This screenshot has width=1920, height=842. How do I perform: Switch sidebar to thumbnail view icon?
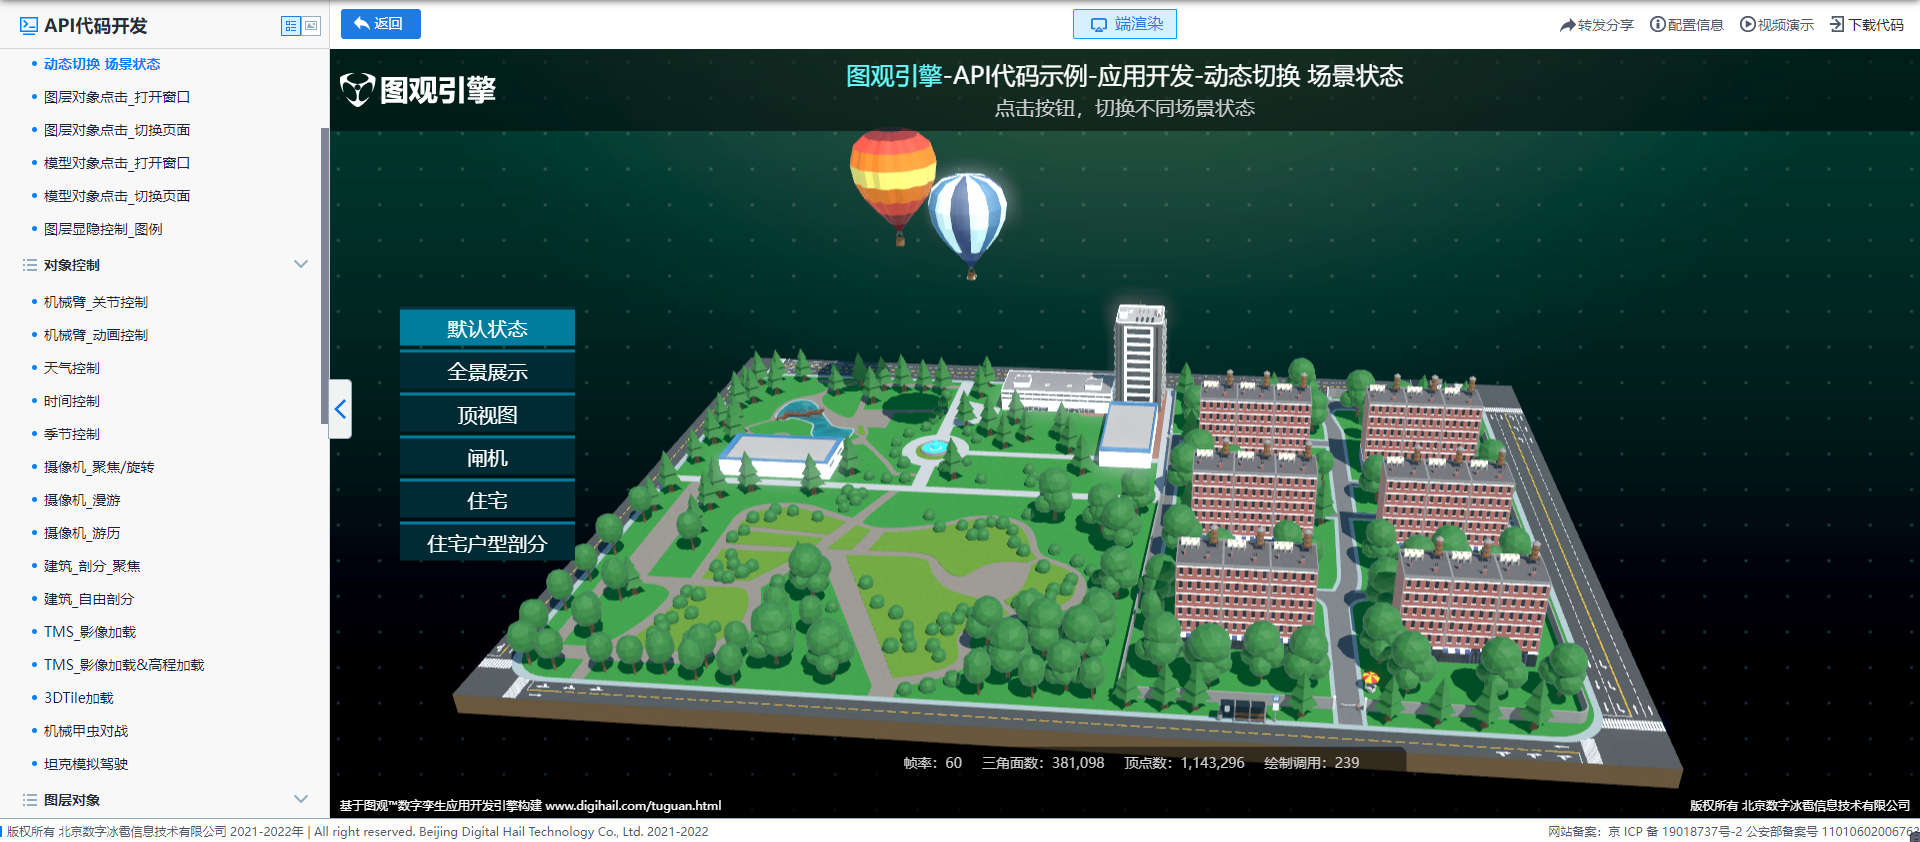(x=311, y=26)
